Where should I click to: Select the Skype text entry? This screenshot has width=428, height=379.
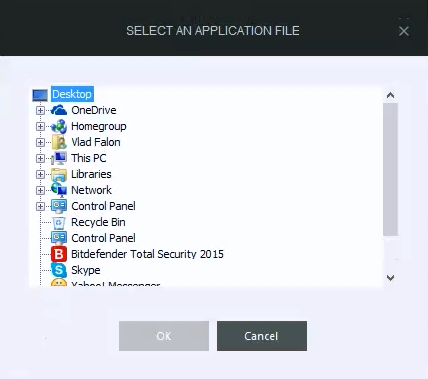coord(86,270)
